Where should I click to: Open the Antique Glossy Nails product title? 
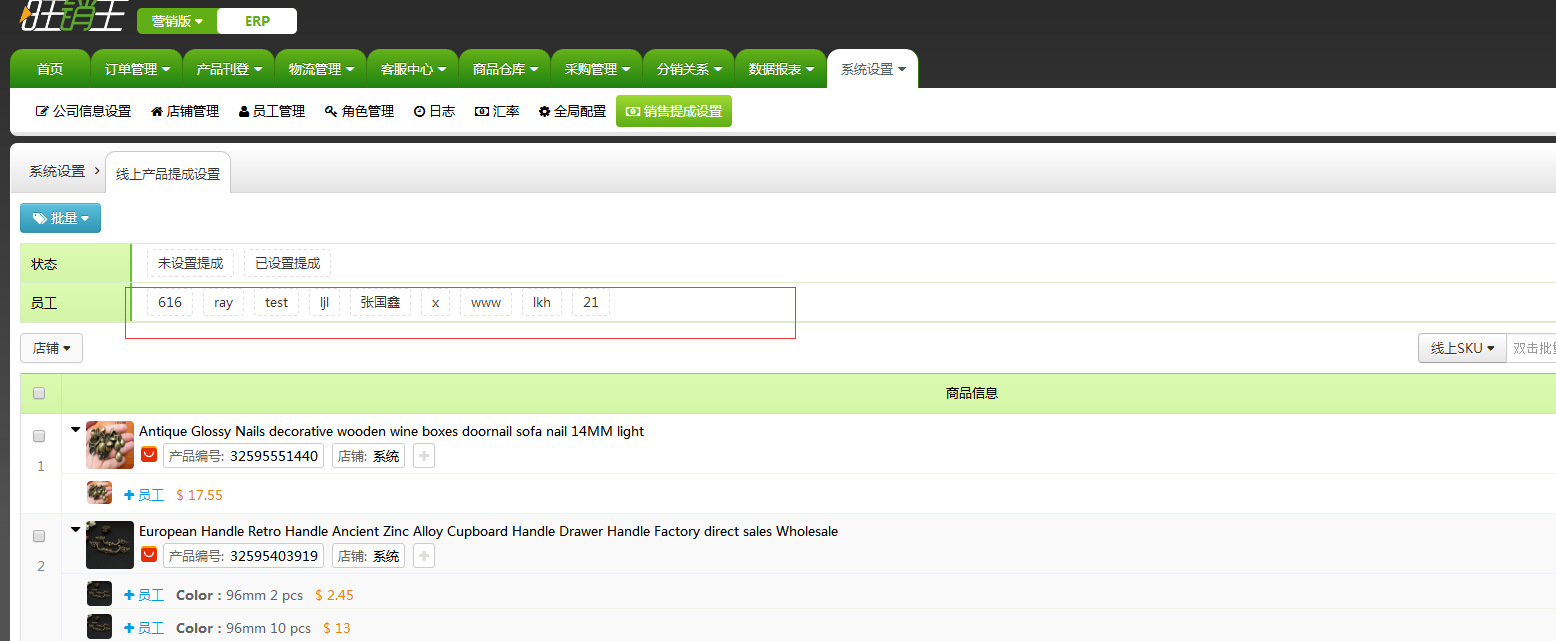(391, 431)
